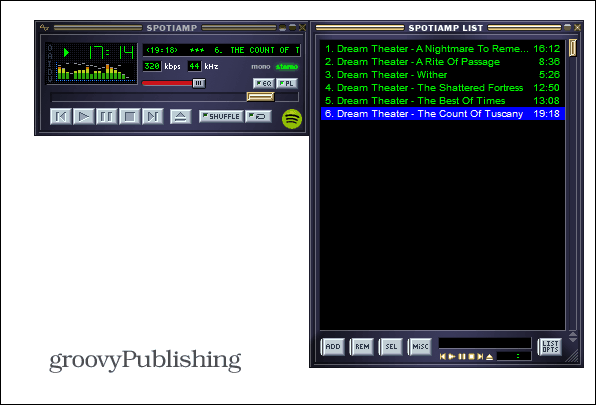The width and height of the screenshot is (596, 405).
Task: Skip to next track in main player
Action: click(152, 116)
